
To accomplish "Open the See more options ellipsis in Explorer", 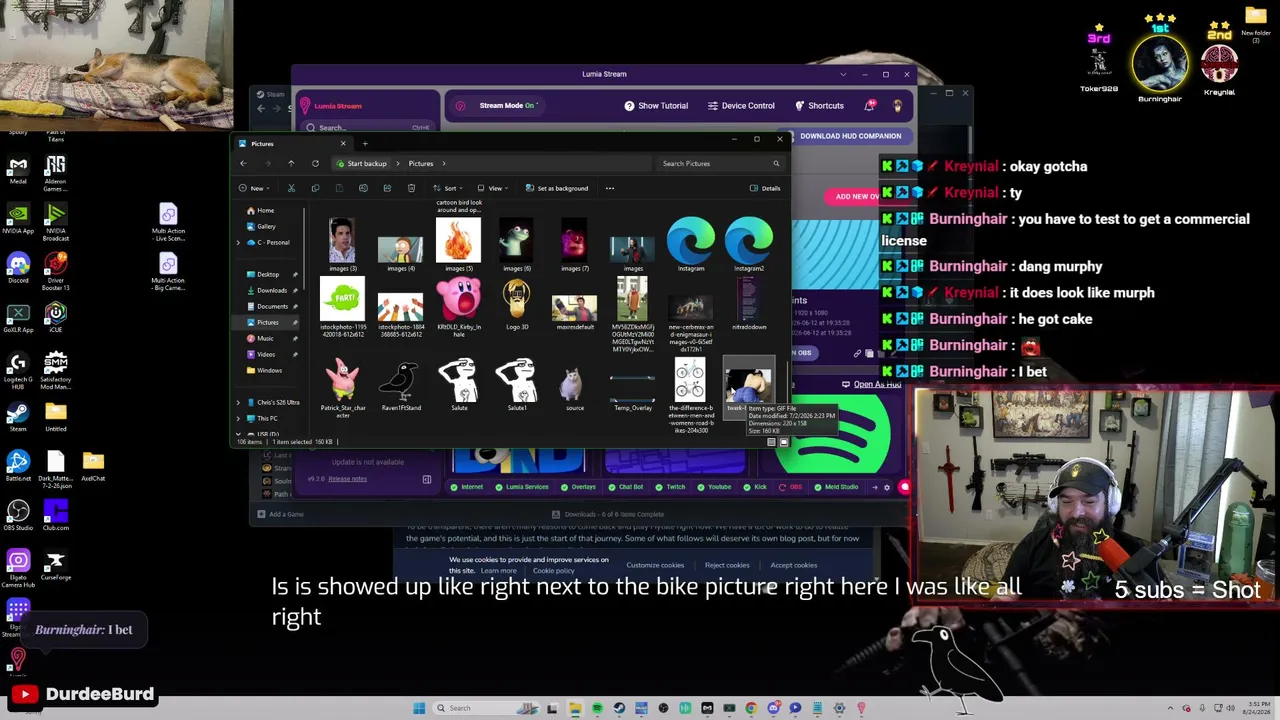I will [610, 188].
